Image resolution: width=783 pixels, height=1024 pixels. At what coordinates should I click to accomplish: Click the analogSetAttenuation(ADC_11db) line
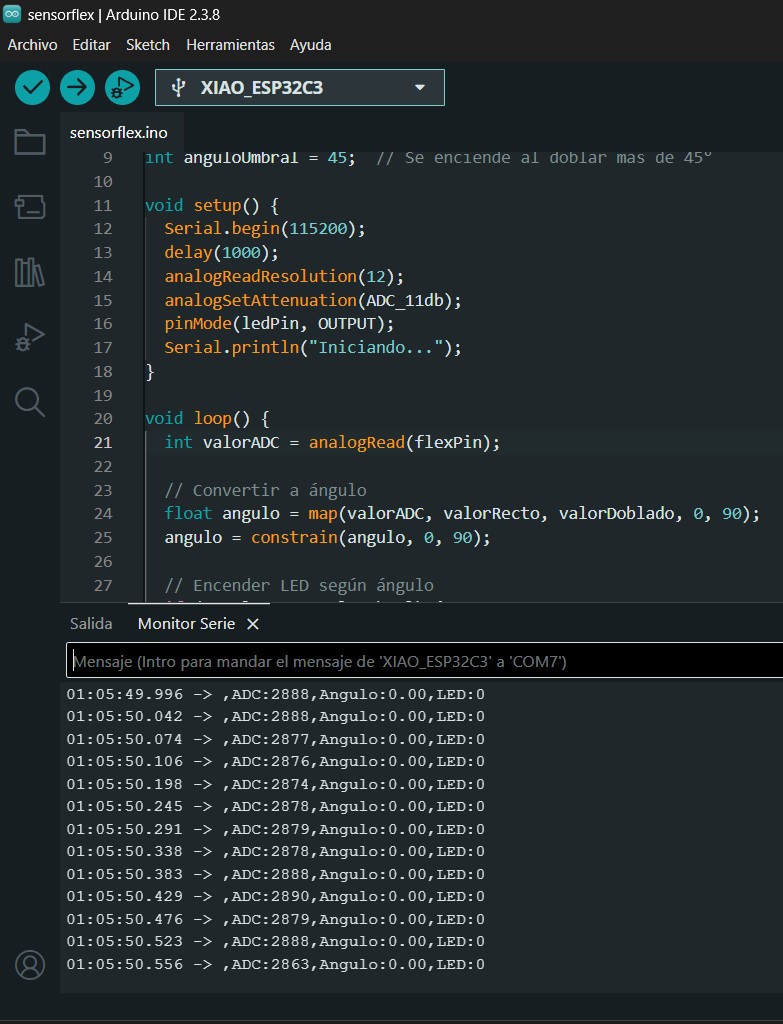click(x=312, y=300)
